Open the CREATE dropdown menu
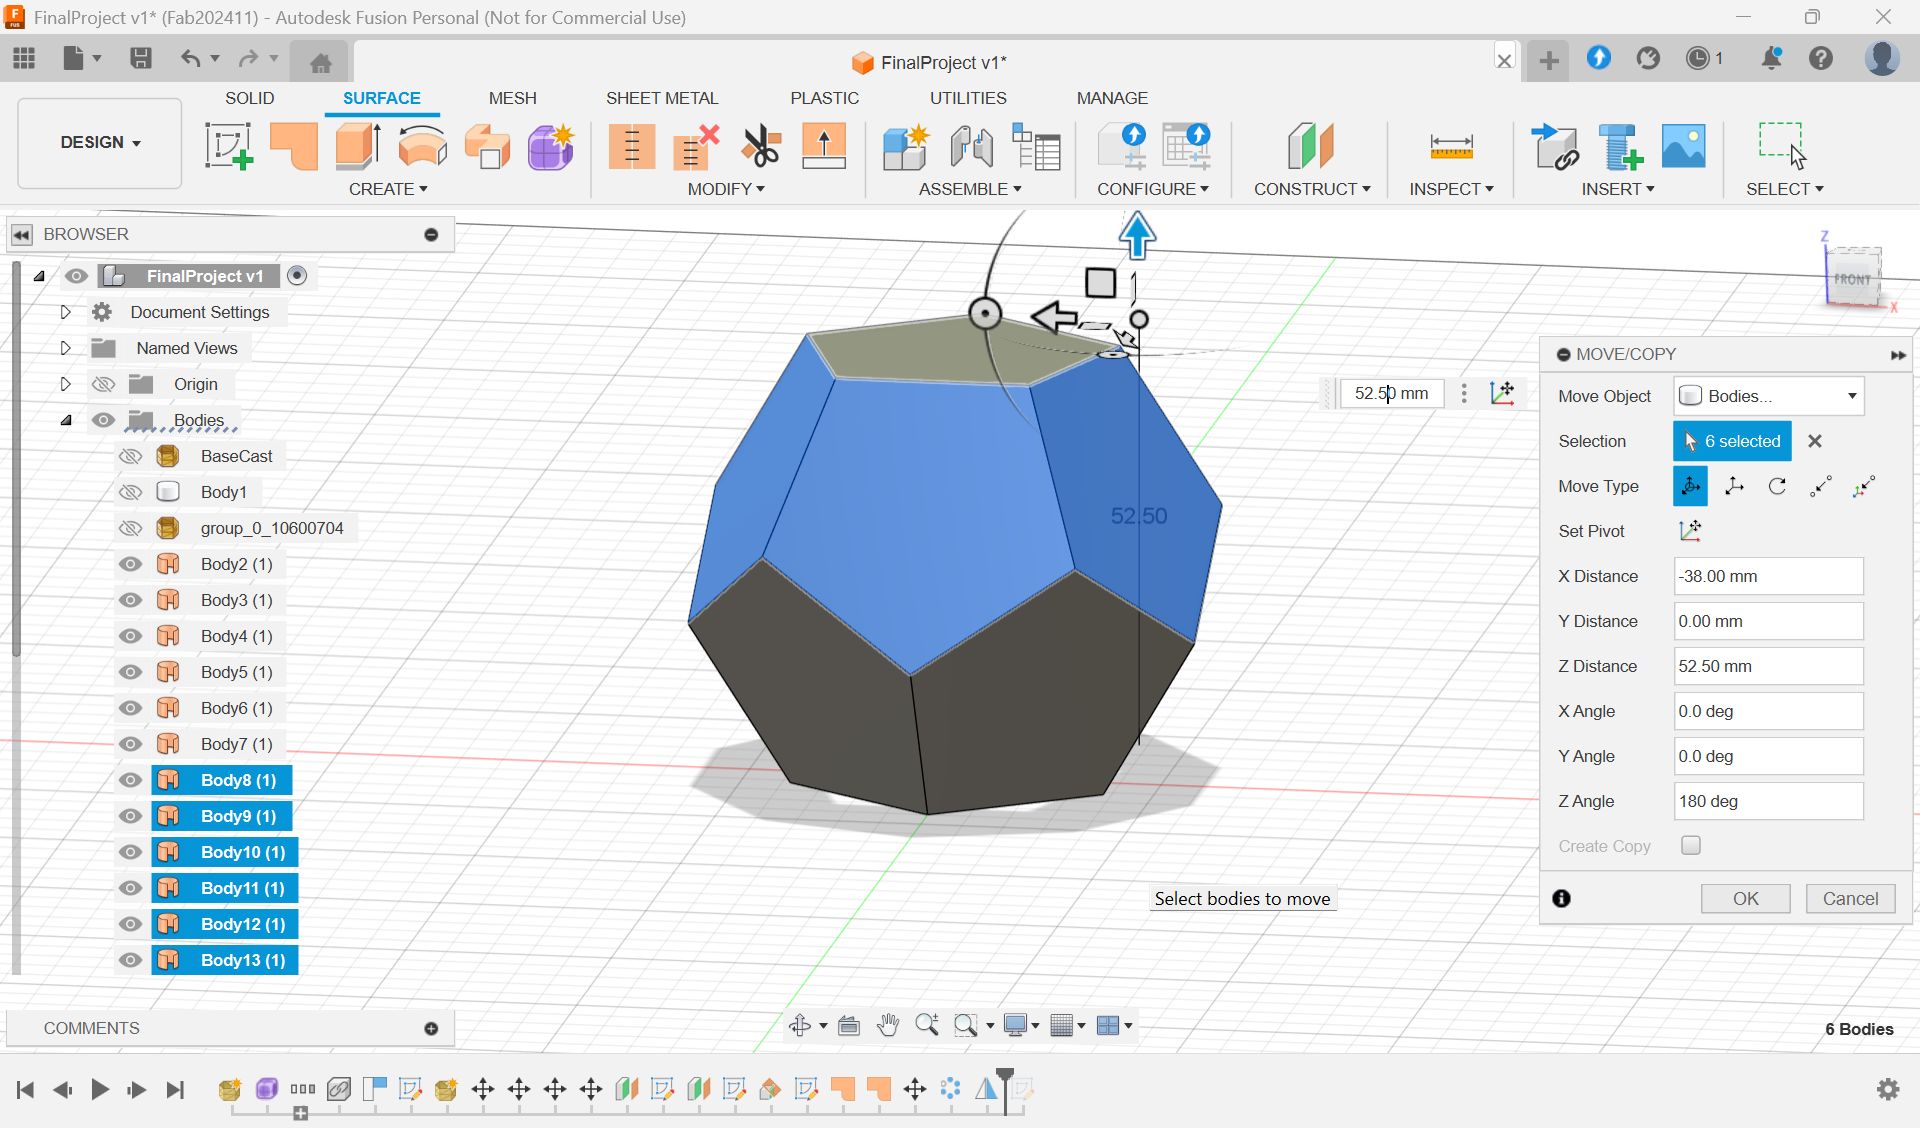This screenshot has height=1128, width=1920. (388, 189)
